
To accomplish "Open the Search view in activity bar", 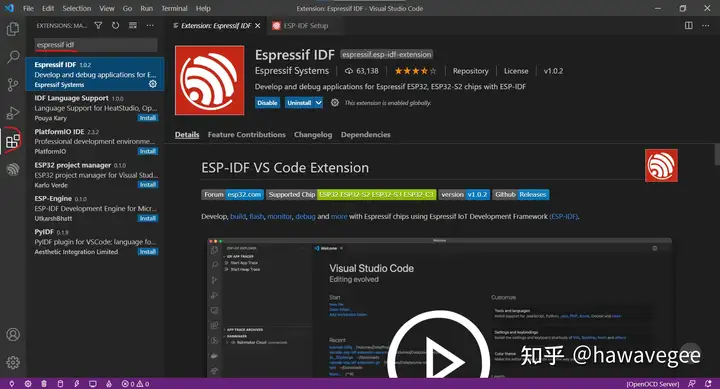I will [x=13, y=57].
